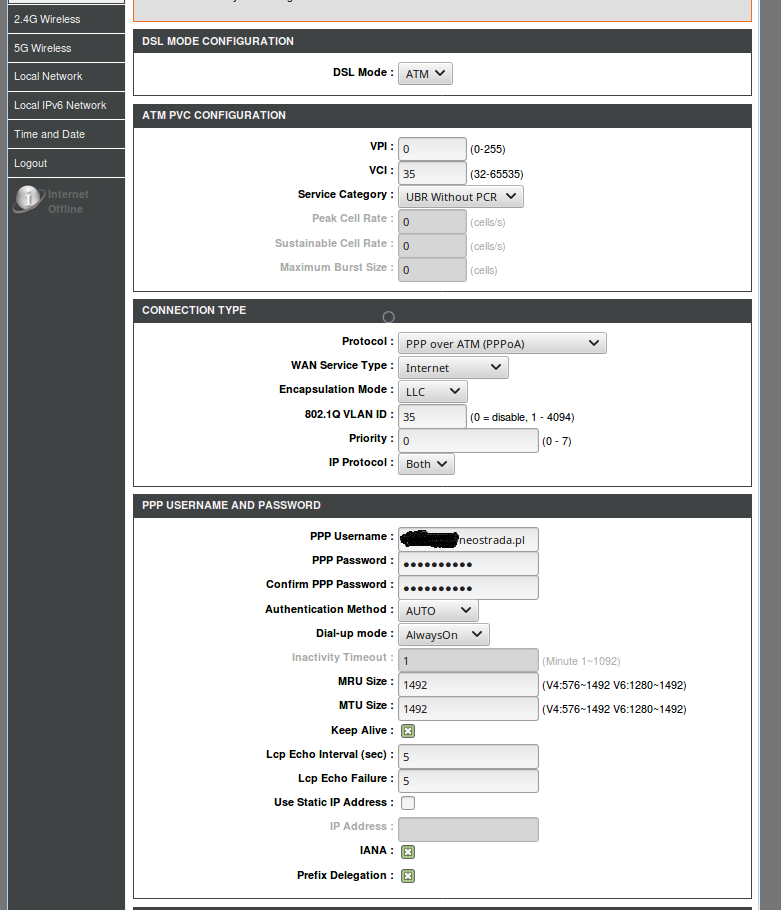The height and width of the screenshot is (910, 781).
Task: Open the IP Protocol dropdown
Action: [x=426, y=464]
